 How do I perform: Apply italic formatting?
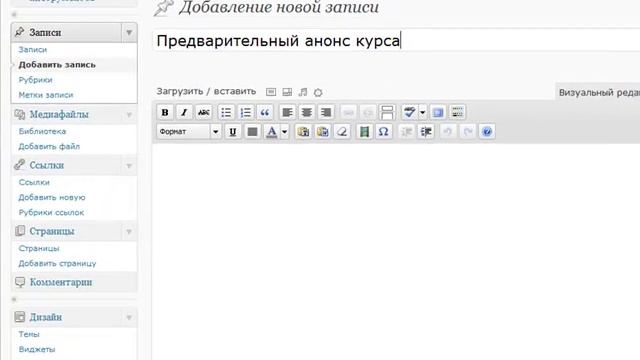pos(184,112)
